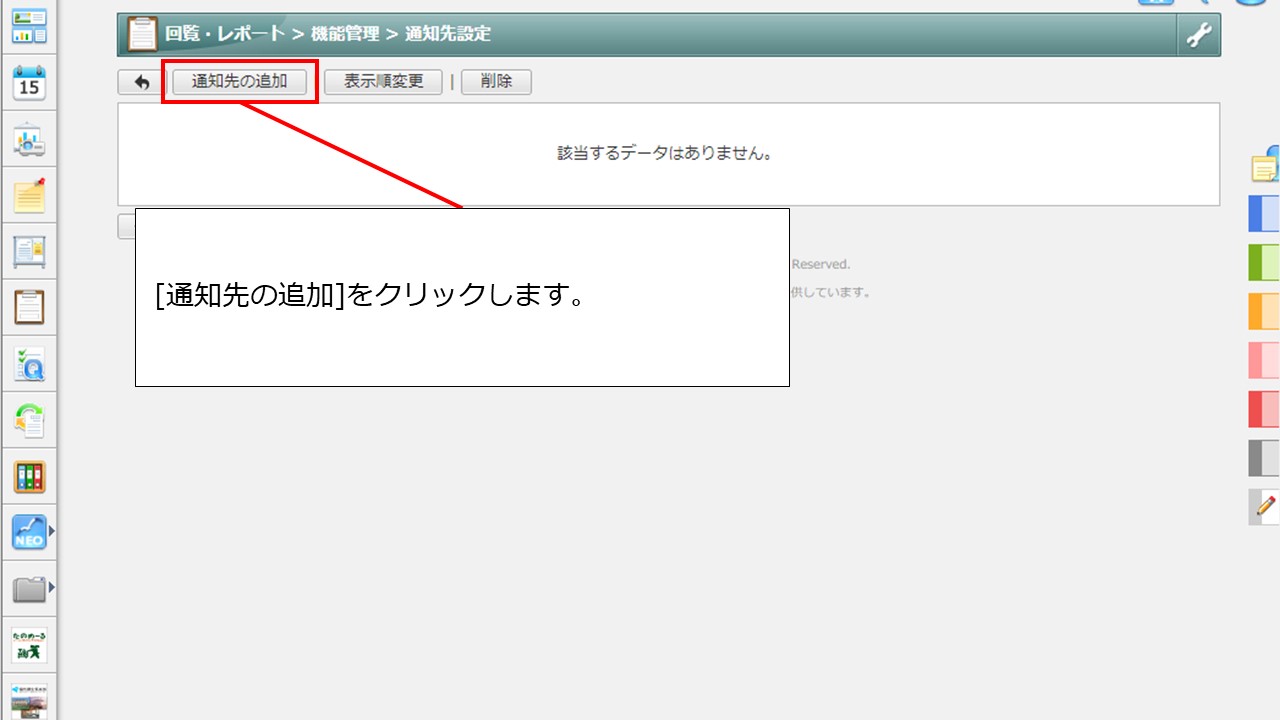
Task: Open the three-binder cabinet icon
Action: pos(29,477)
